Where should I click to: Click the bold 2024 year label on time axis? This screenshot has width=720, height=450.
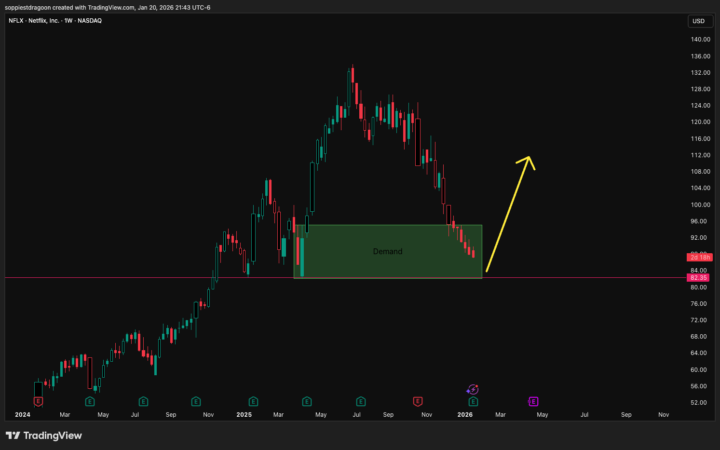click(x=22, y=415)
